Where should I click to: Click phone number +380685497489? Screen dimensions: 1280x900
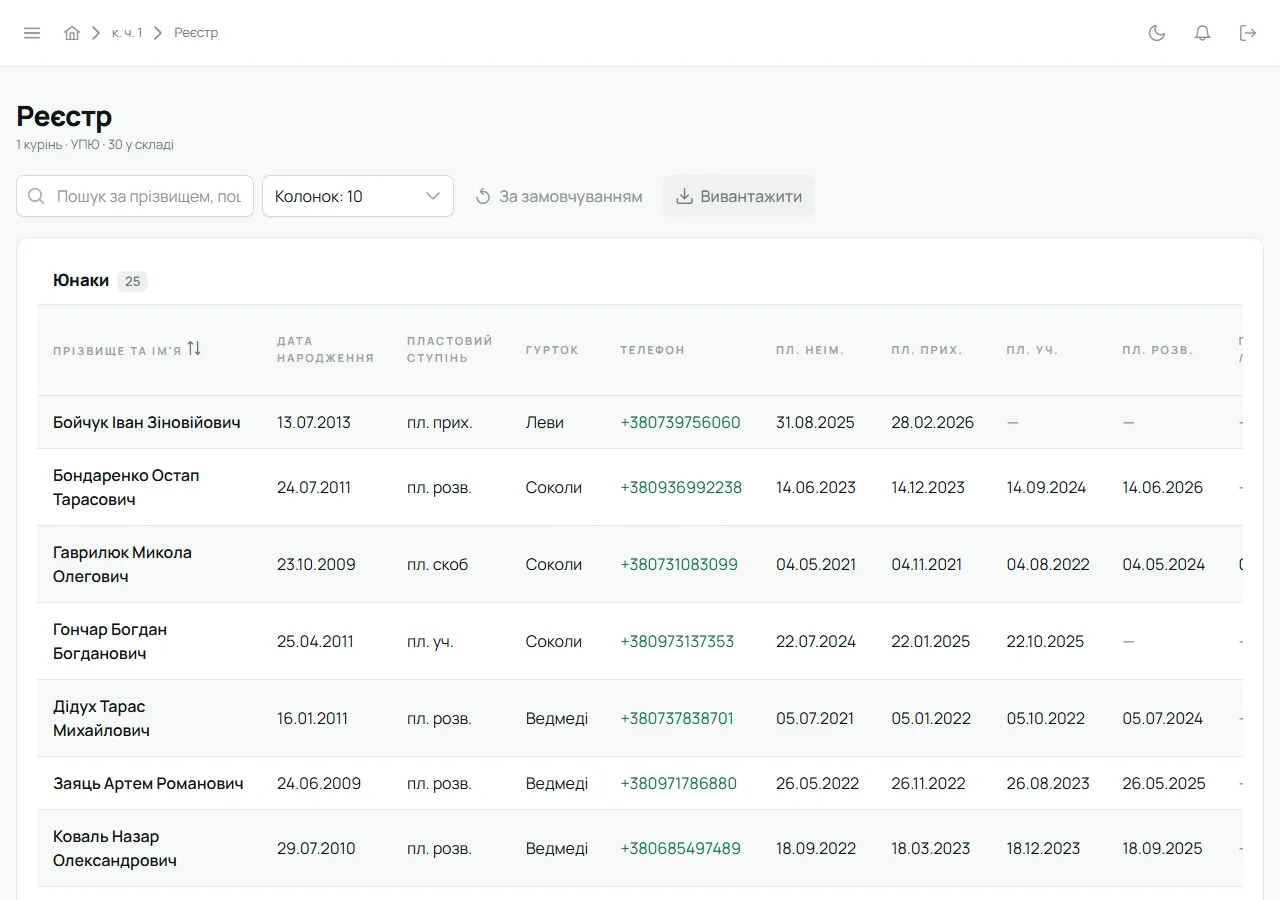pos(680,848)
